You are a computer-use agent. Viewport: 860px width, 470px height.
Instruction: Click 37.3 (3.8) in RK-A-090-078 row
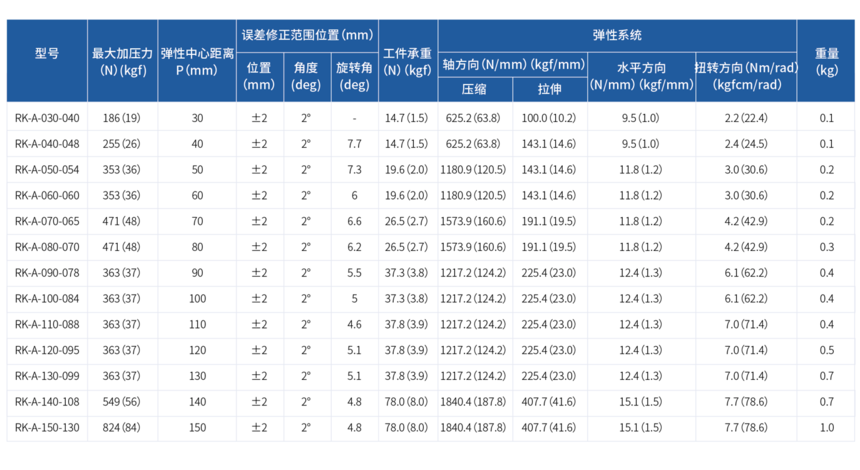406,273
